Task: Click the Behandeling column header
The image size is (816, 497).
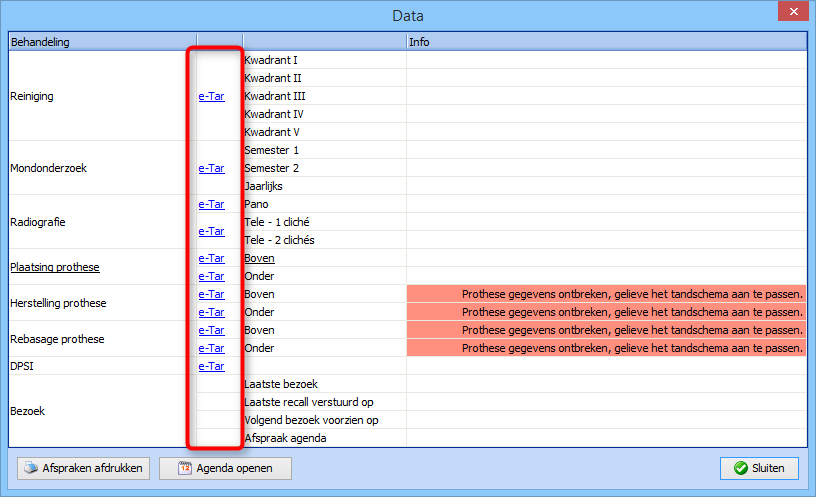Action: tap(102, 42)
